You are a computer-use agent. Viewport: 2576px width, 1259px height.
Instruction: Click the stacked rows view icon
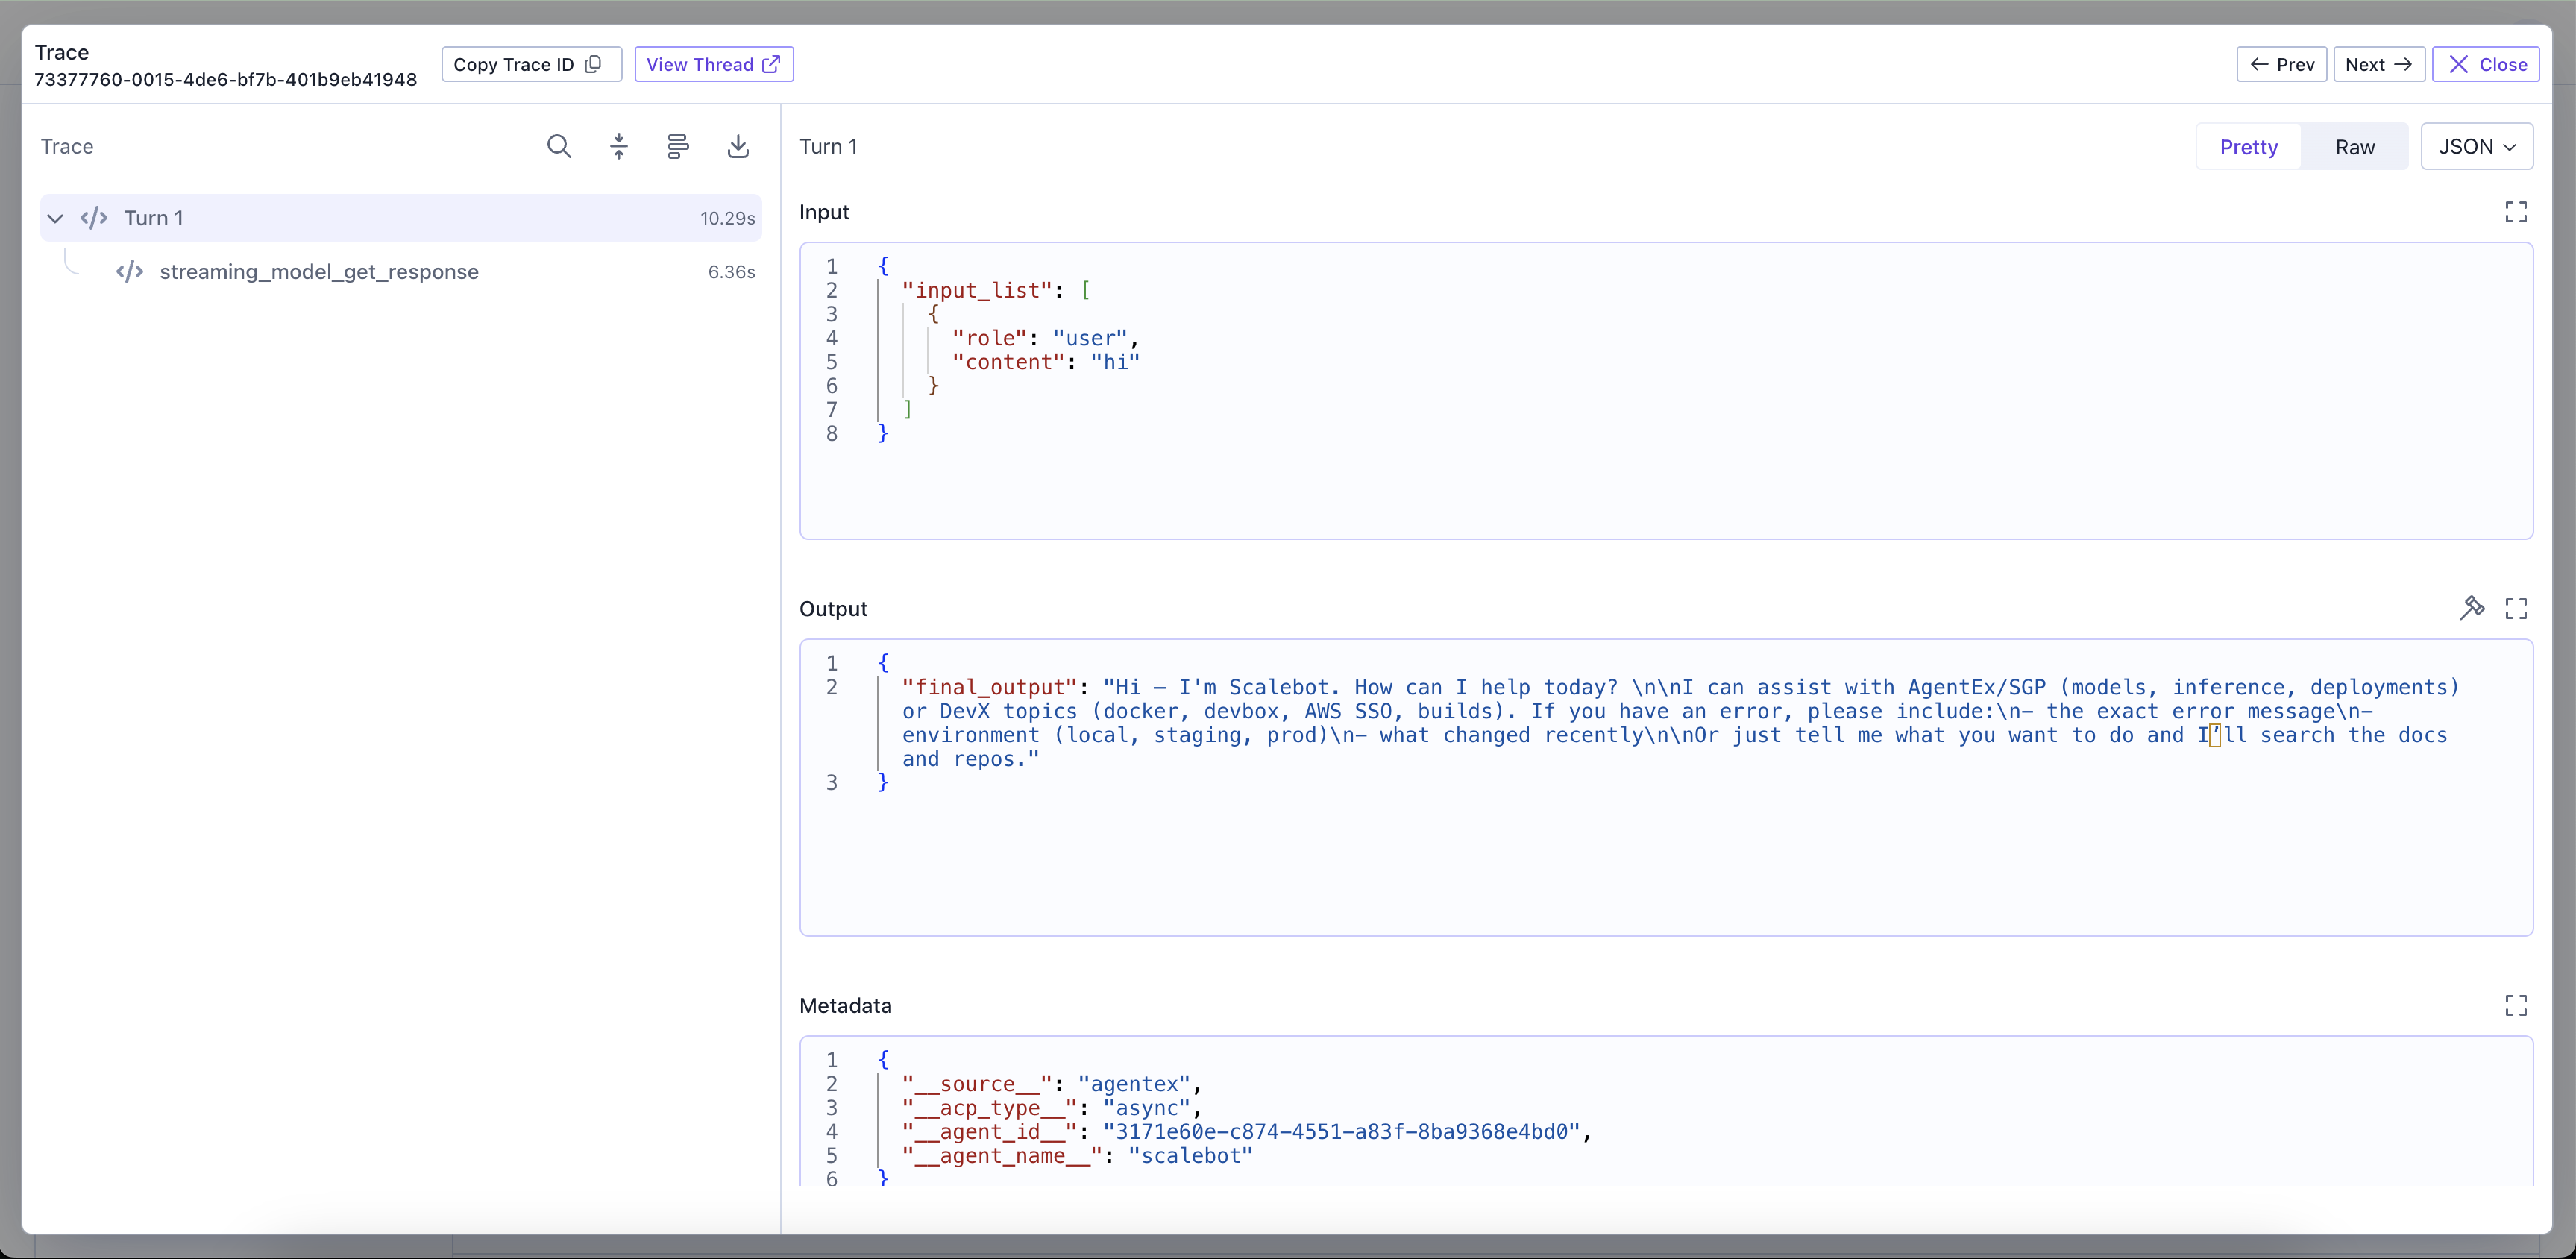point(678,147)
